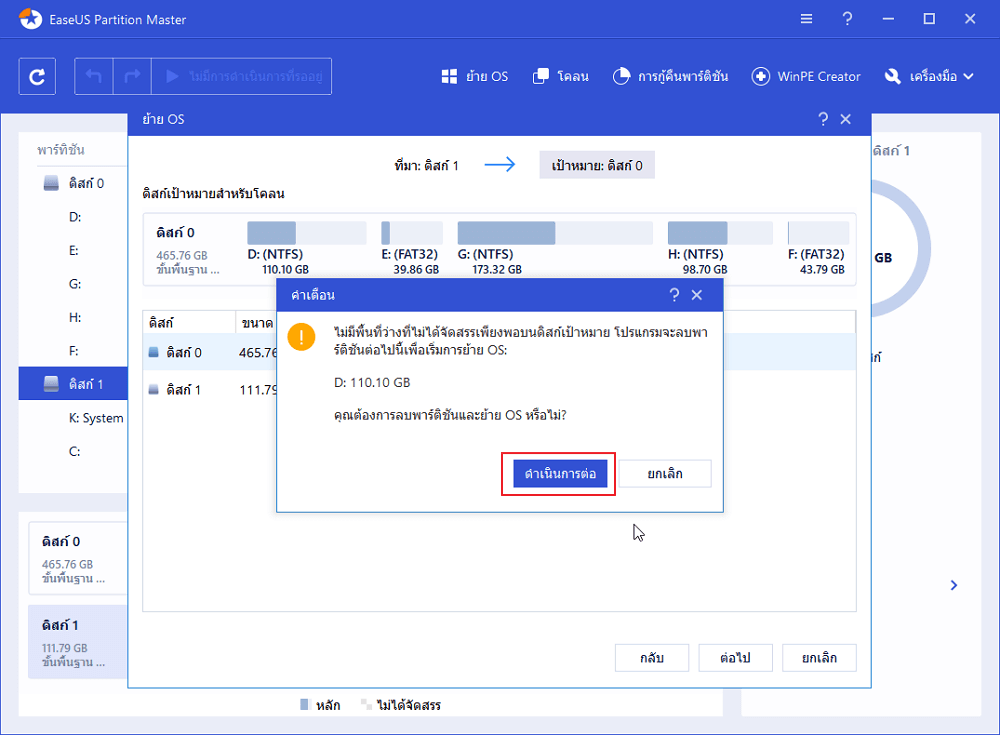Viewport: 1000px width, 735px height.
Task: Select the E: (FAT32) 39.86 GB partition block
Action: [411, 248]
